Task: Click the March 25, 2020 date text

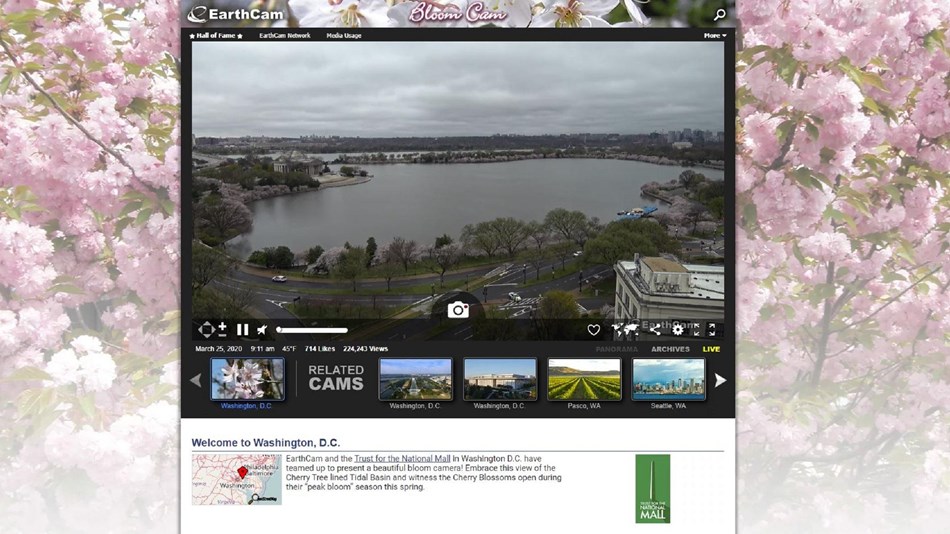Action: click(218, 349)
